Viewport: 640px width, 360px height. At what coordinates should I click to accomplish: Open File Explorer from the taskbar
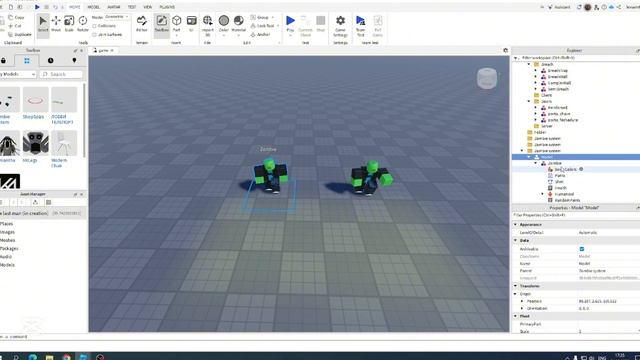tap(49, 357)
